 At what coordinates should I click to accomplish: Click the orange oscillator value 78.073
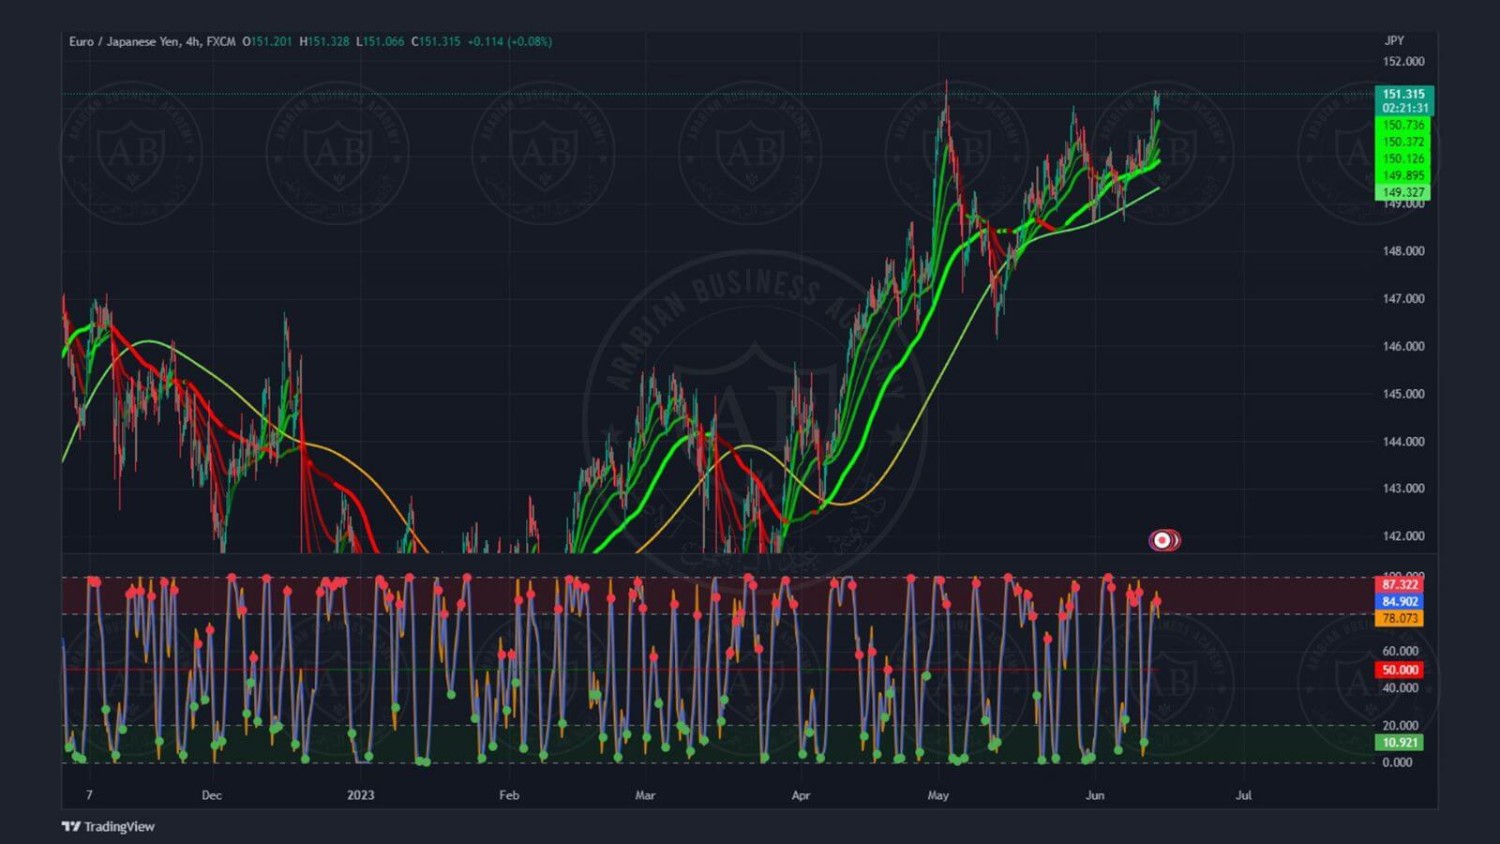(1399, 618)
